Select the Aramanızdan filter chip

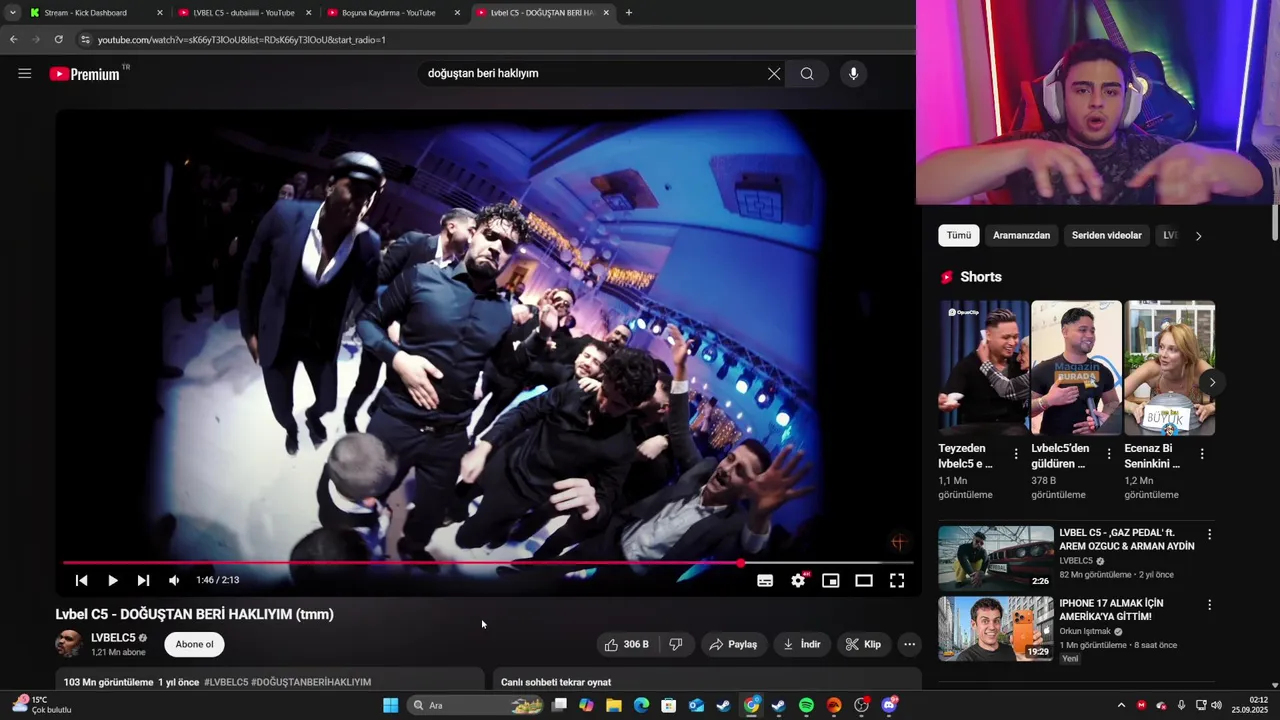coord(1021,235)
